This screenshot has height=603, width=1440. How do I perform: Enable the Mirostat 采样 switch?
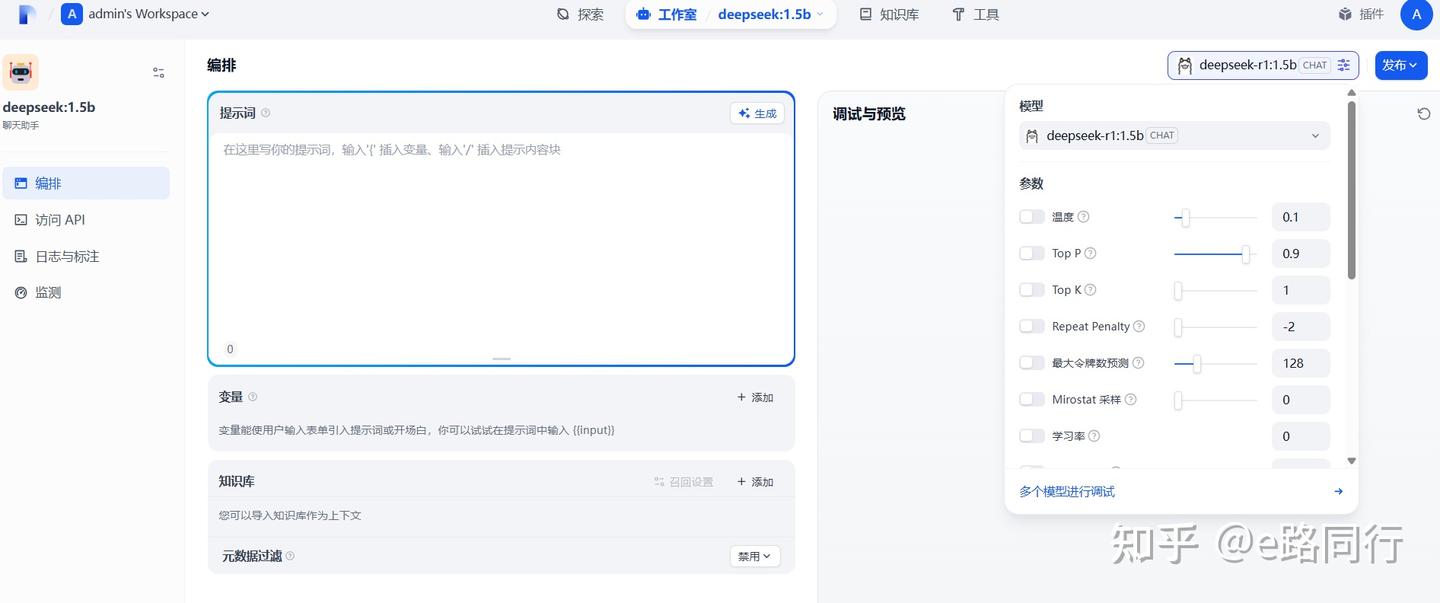click(x=1032, y=399)
